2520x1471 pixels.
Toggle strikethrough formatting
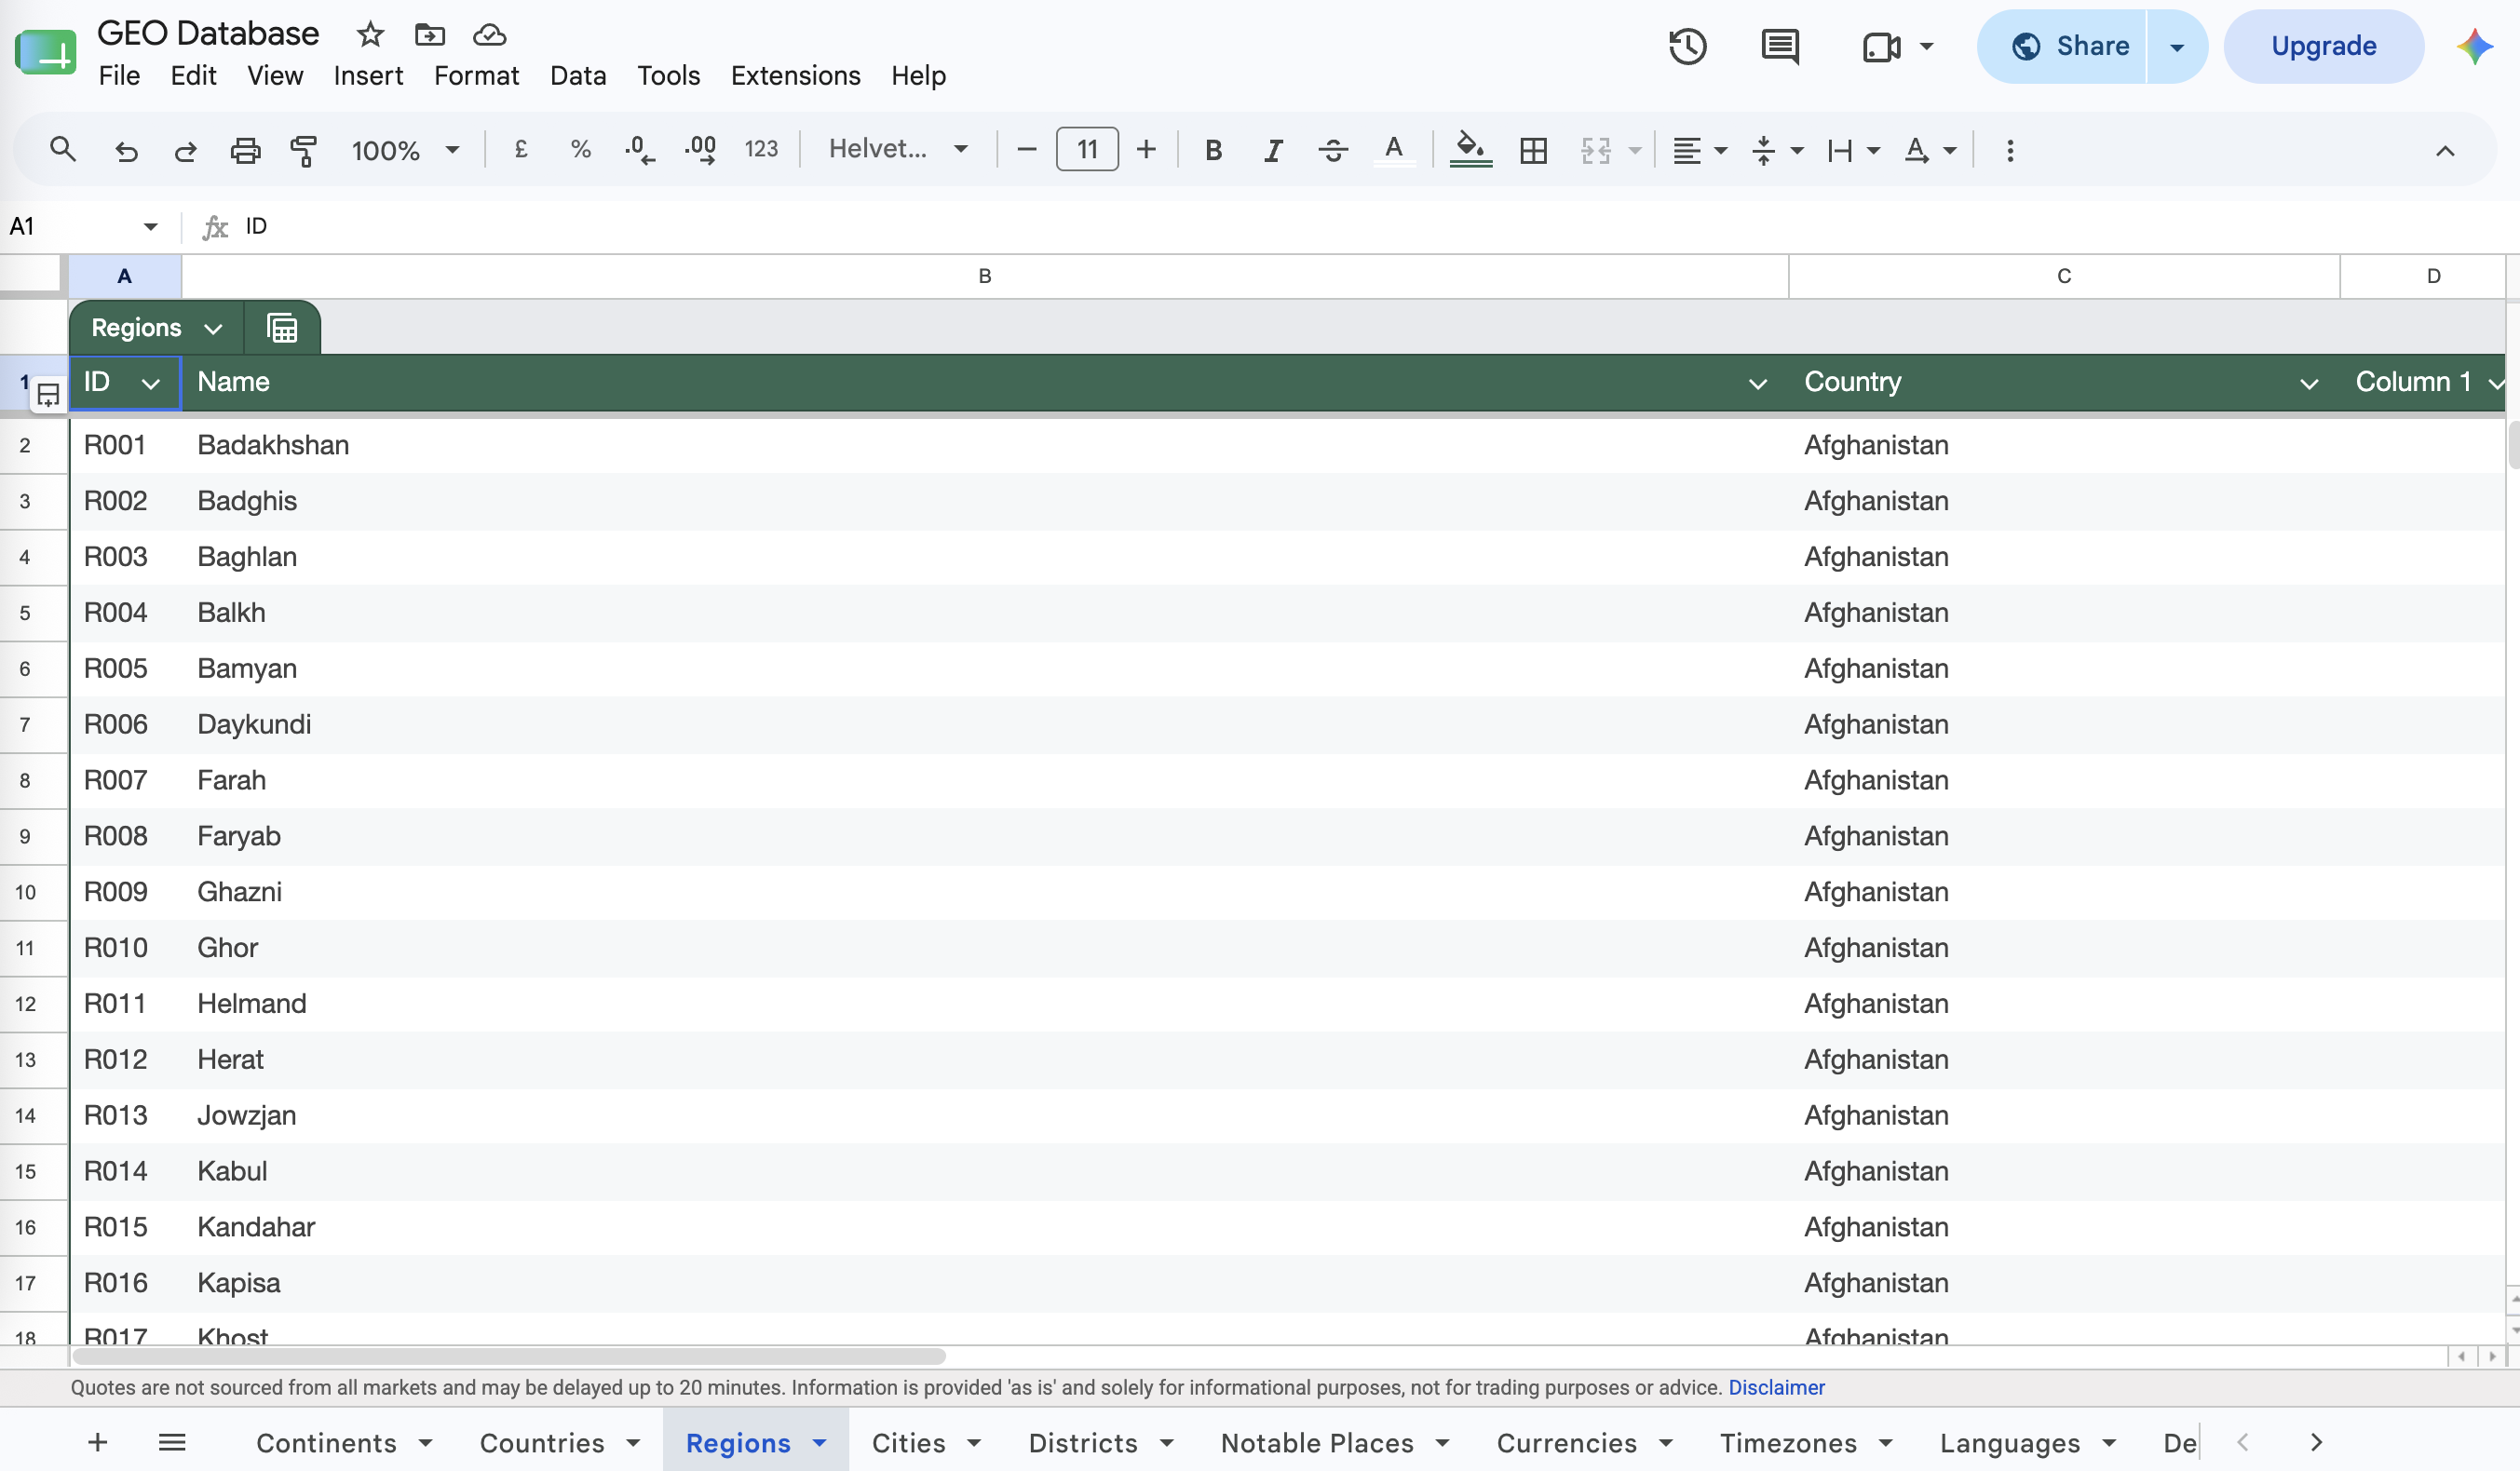pos(1332,150)
